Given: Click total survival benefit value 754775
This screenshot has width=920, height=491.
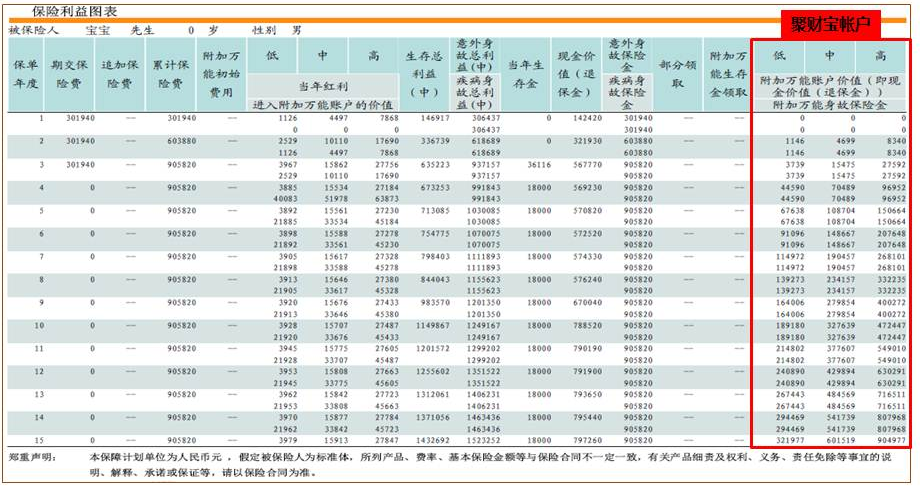Looking at the screenshot, I should (x=435, y=233).
